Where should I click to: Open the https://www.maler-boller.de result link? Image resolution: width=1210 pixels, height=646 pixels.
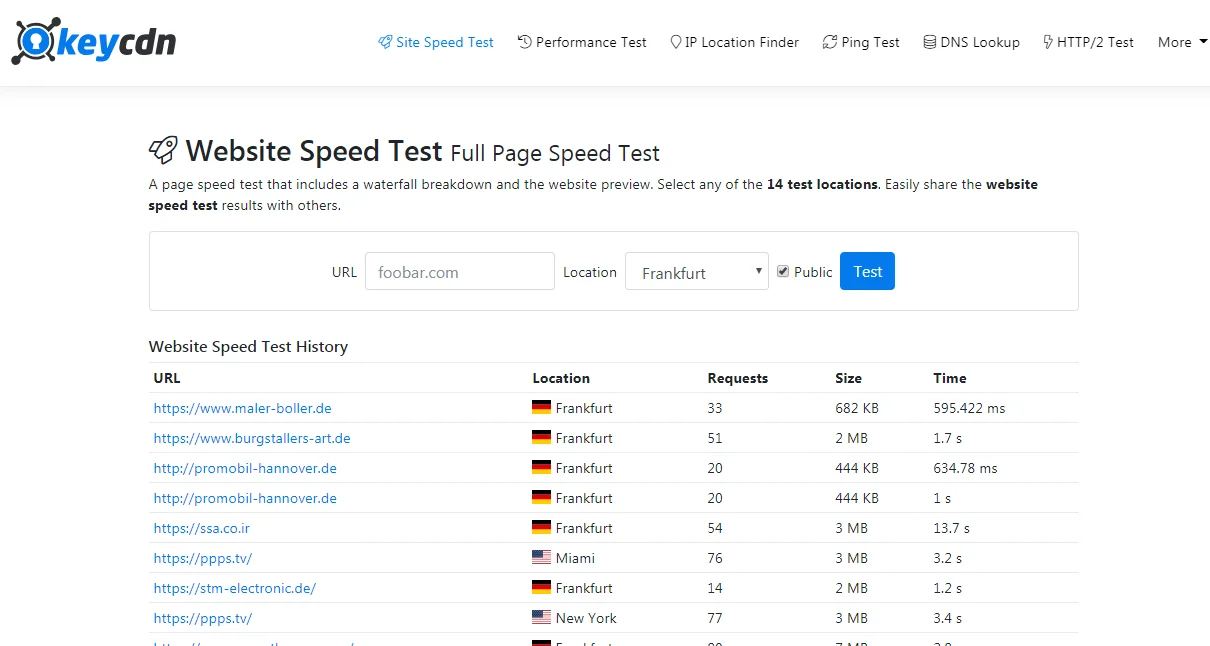[x=242, y=408]
